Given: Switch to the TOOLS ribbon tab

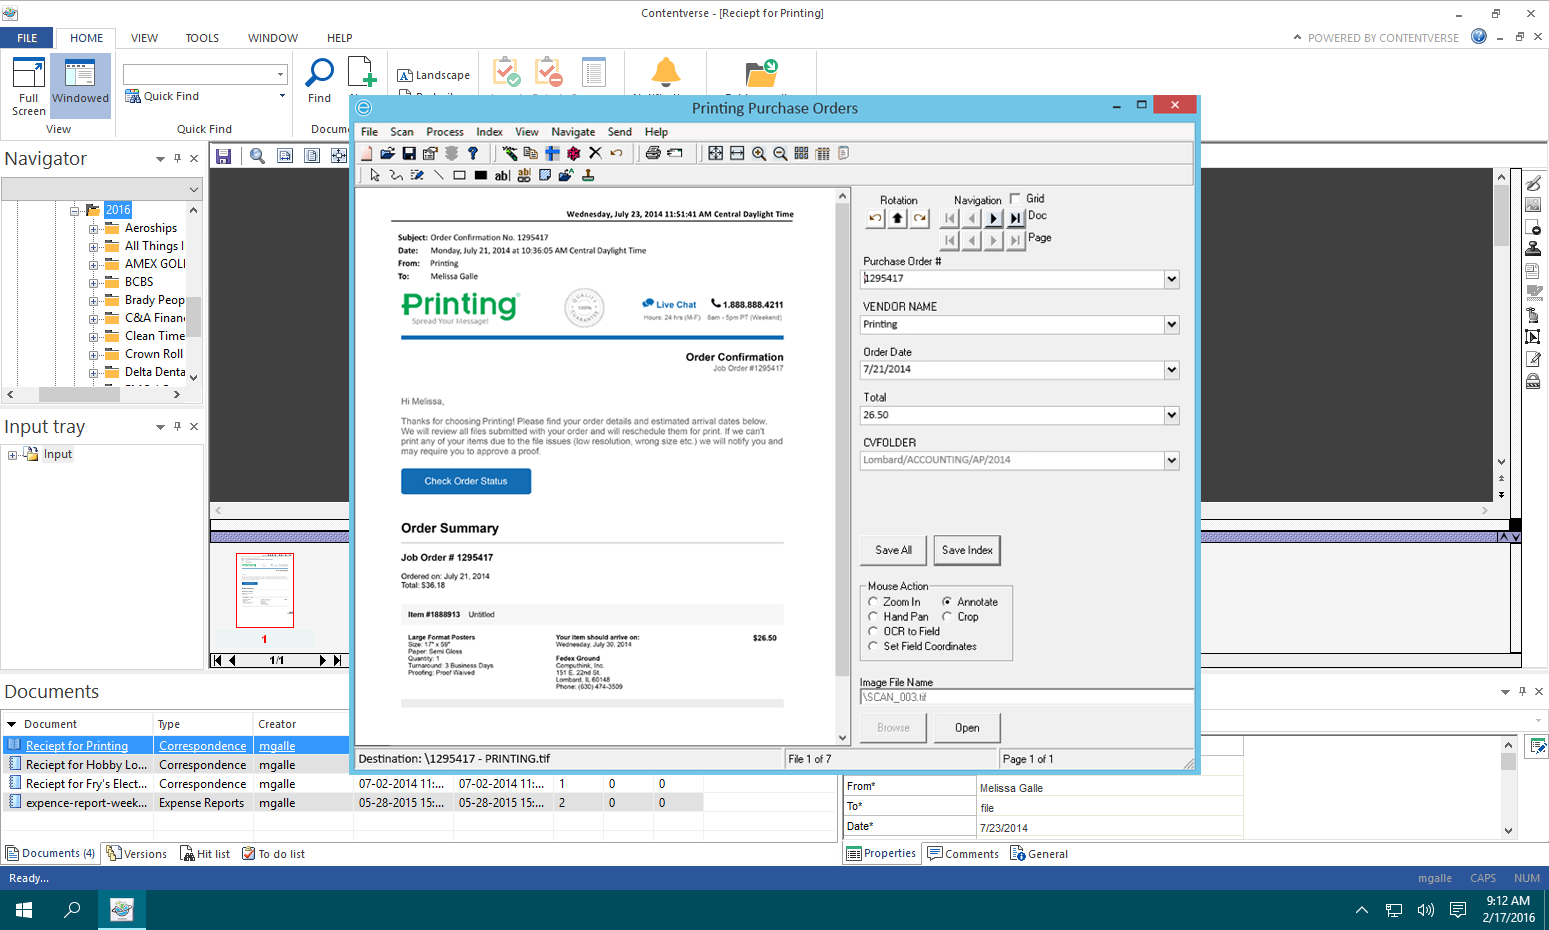Looking at the screenshot, I should 202,38.
